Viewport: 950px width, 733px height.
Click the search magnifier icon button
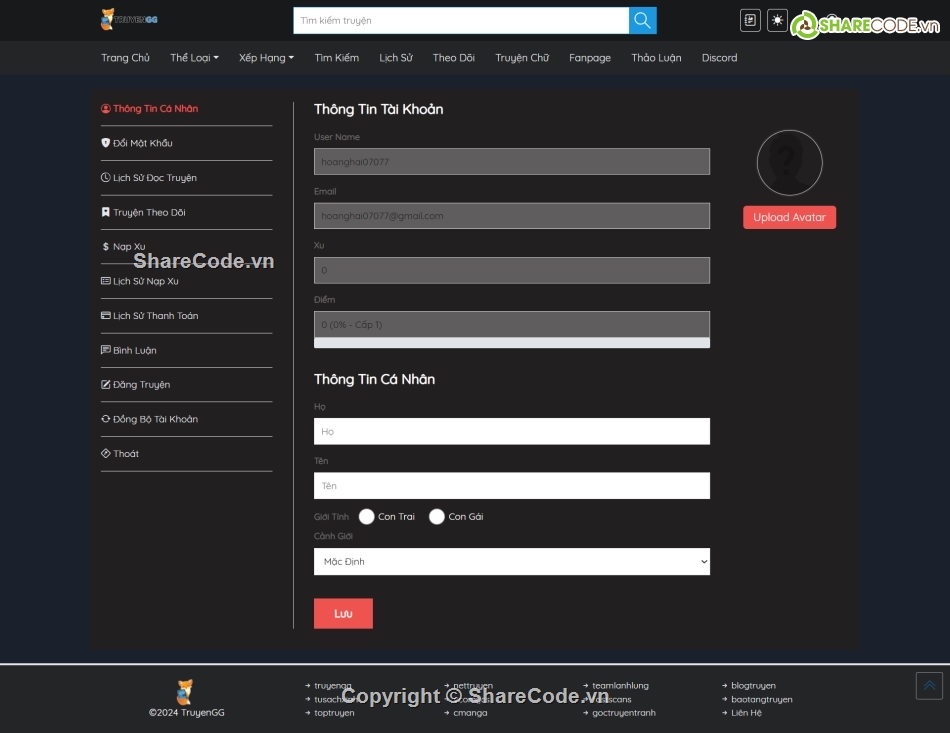tap(642, 20)
